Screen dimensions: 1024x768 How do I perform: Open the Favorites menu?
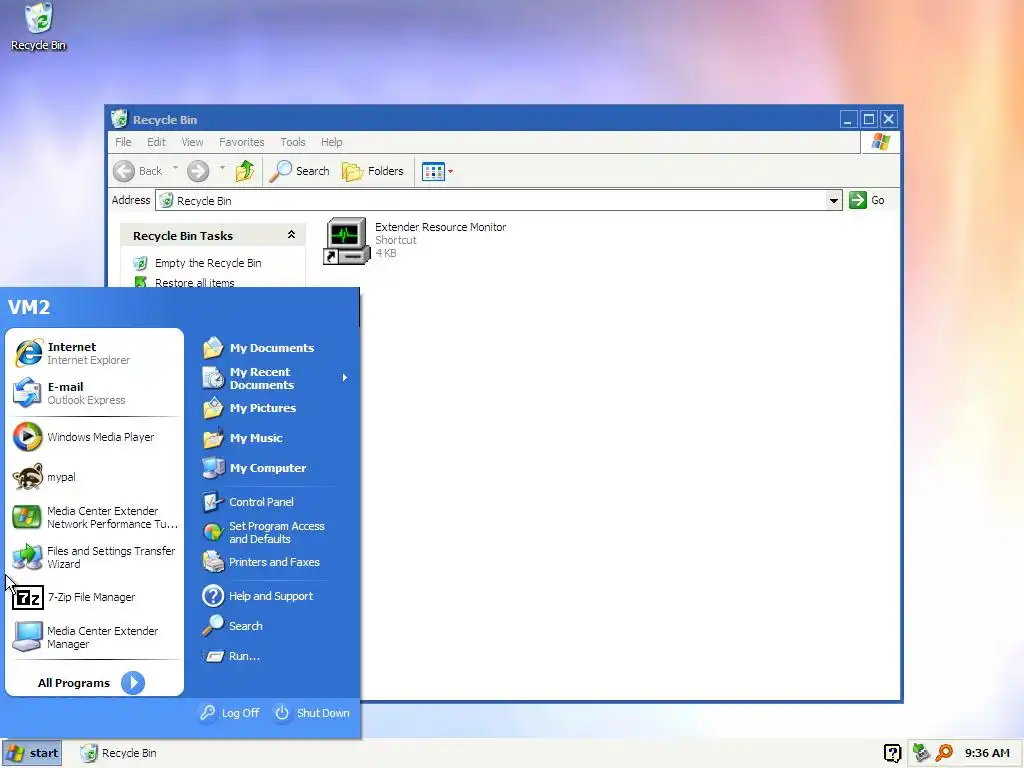[242, 142]
